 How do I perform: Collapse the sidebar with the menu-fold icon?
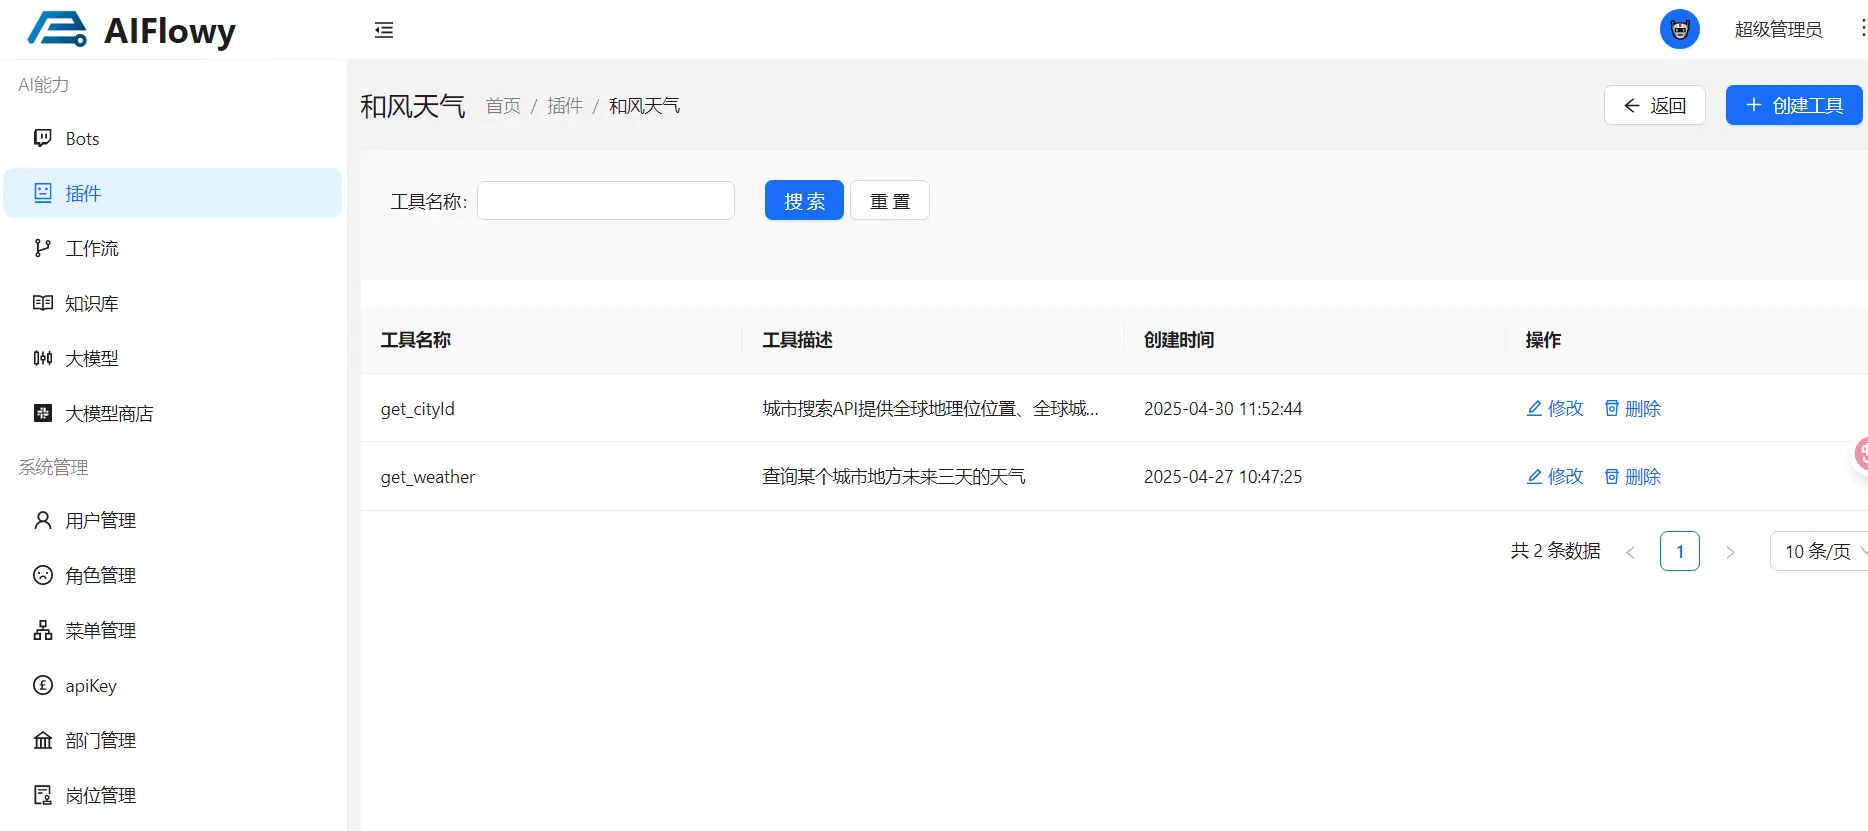coord(384,30)
